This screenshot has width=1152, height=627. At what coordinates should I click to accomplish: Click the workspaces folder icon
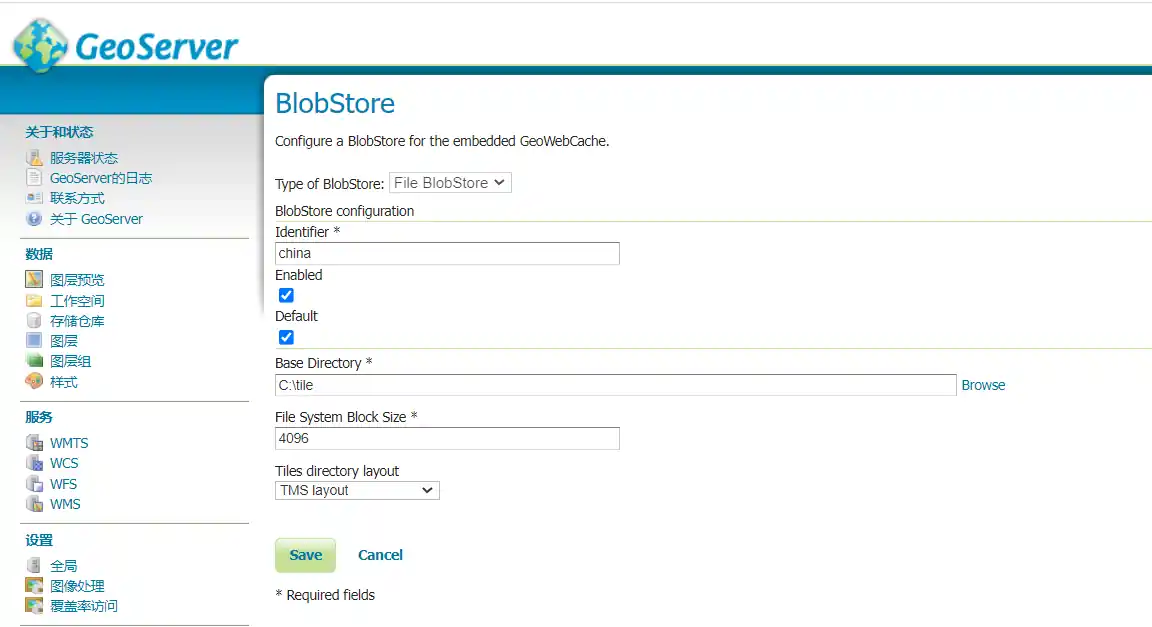[x=34, y=301]
